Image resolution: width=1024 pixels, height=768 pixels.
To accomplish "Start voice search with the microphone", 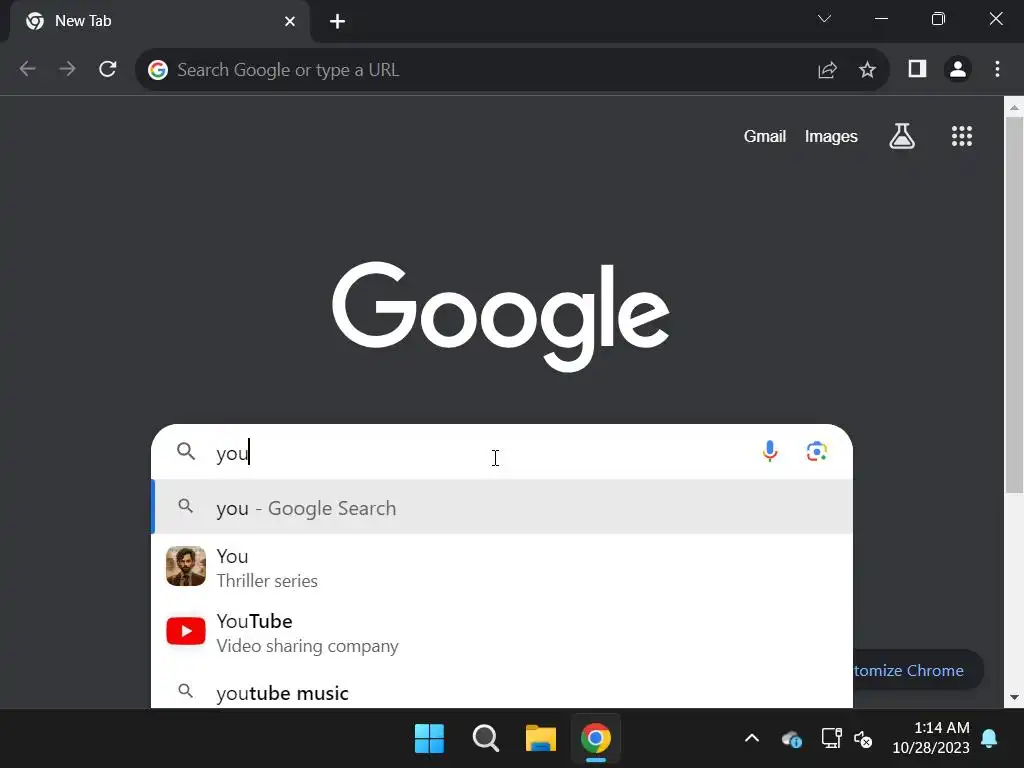I will 770,451.
